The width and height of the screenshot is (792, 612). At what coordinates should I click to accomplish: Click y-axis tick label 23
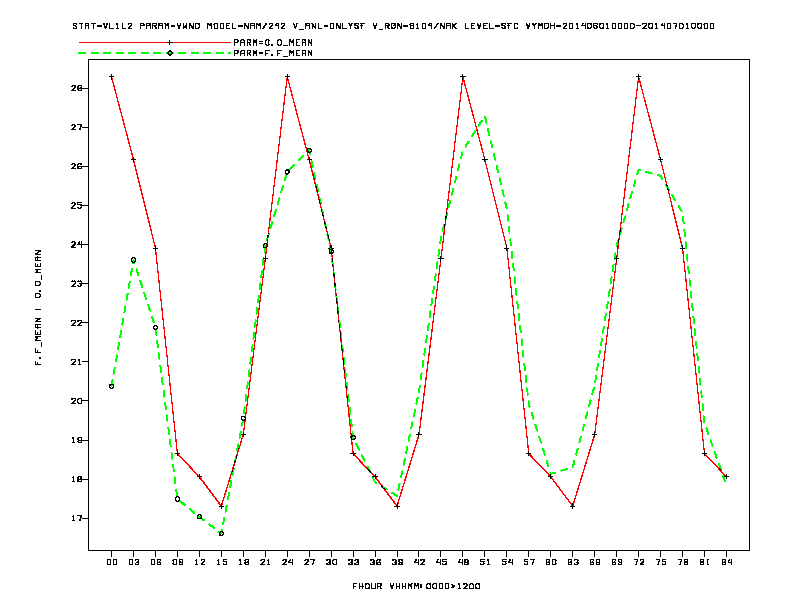tap(76, 284)
